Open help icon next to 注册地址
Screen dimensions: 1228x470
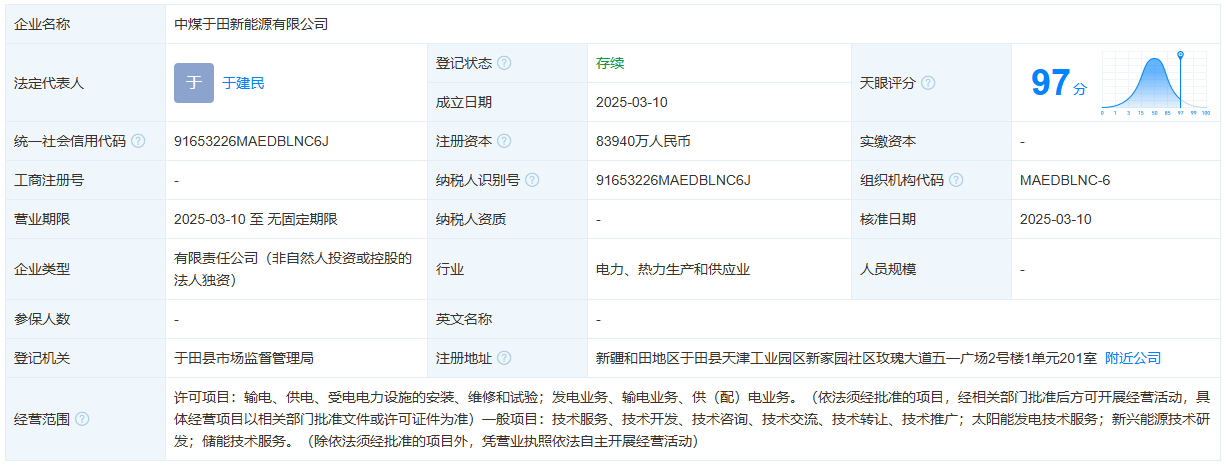504,358
